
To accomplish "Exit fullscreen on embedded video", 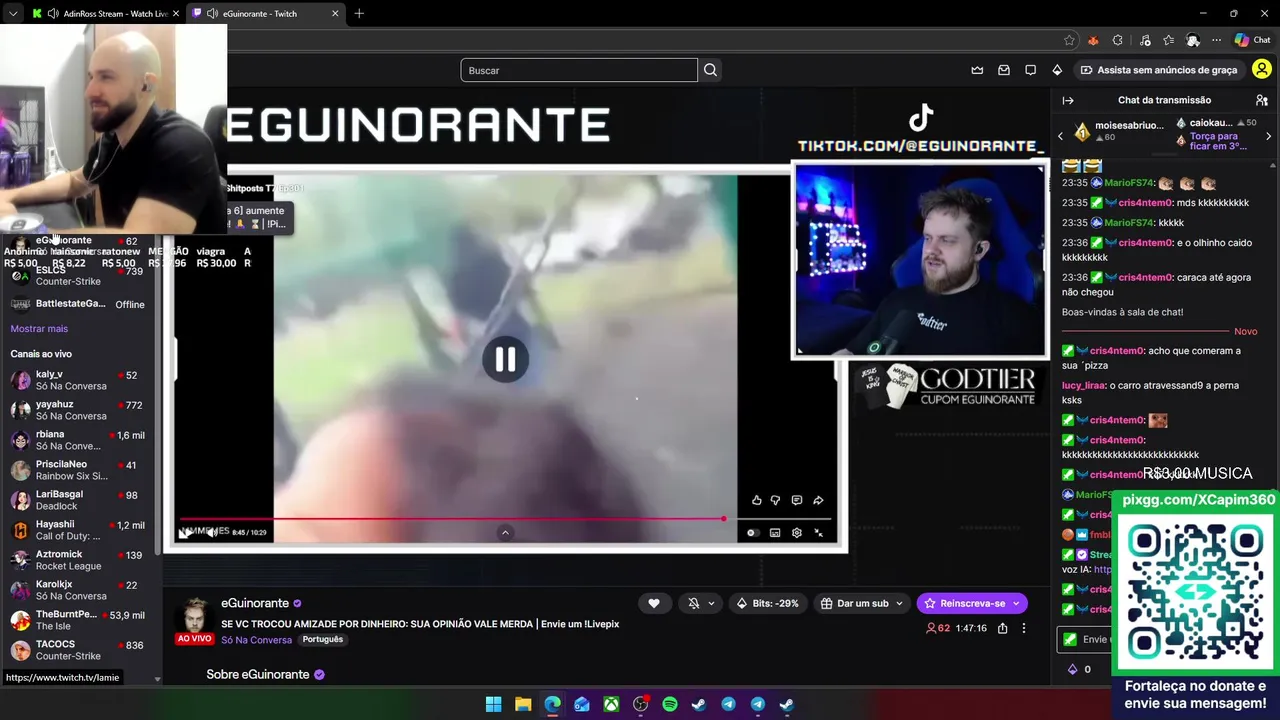I will 819,533.
